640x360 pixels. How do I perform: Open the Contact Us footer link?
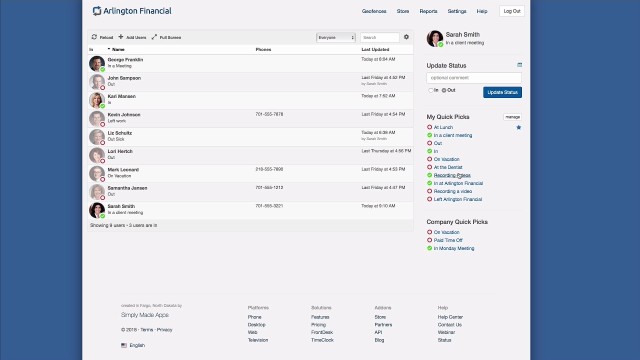(450, 325)
